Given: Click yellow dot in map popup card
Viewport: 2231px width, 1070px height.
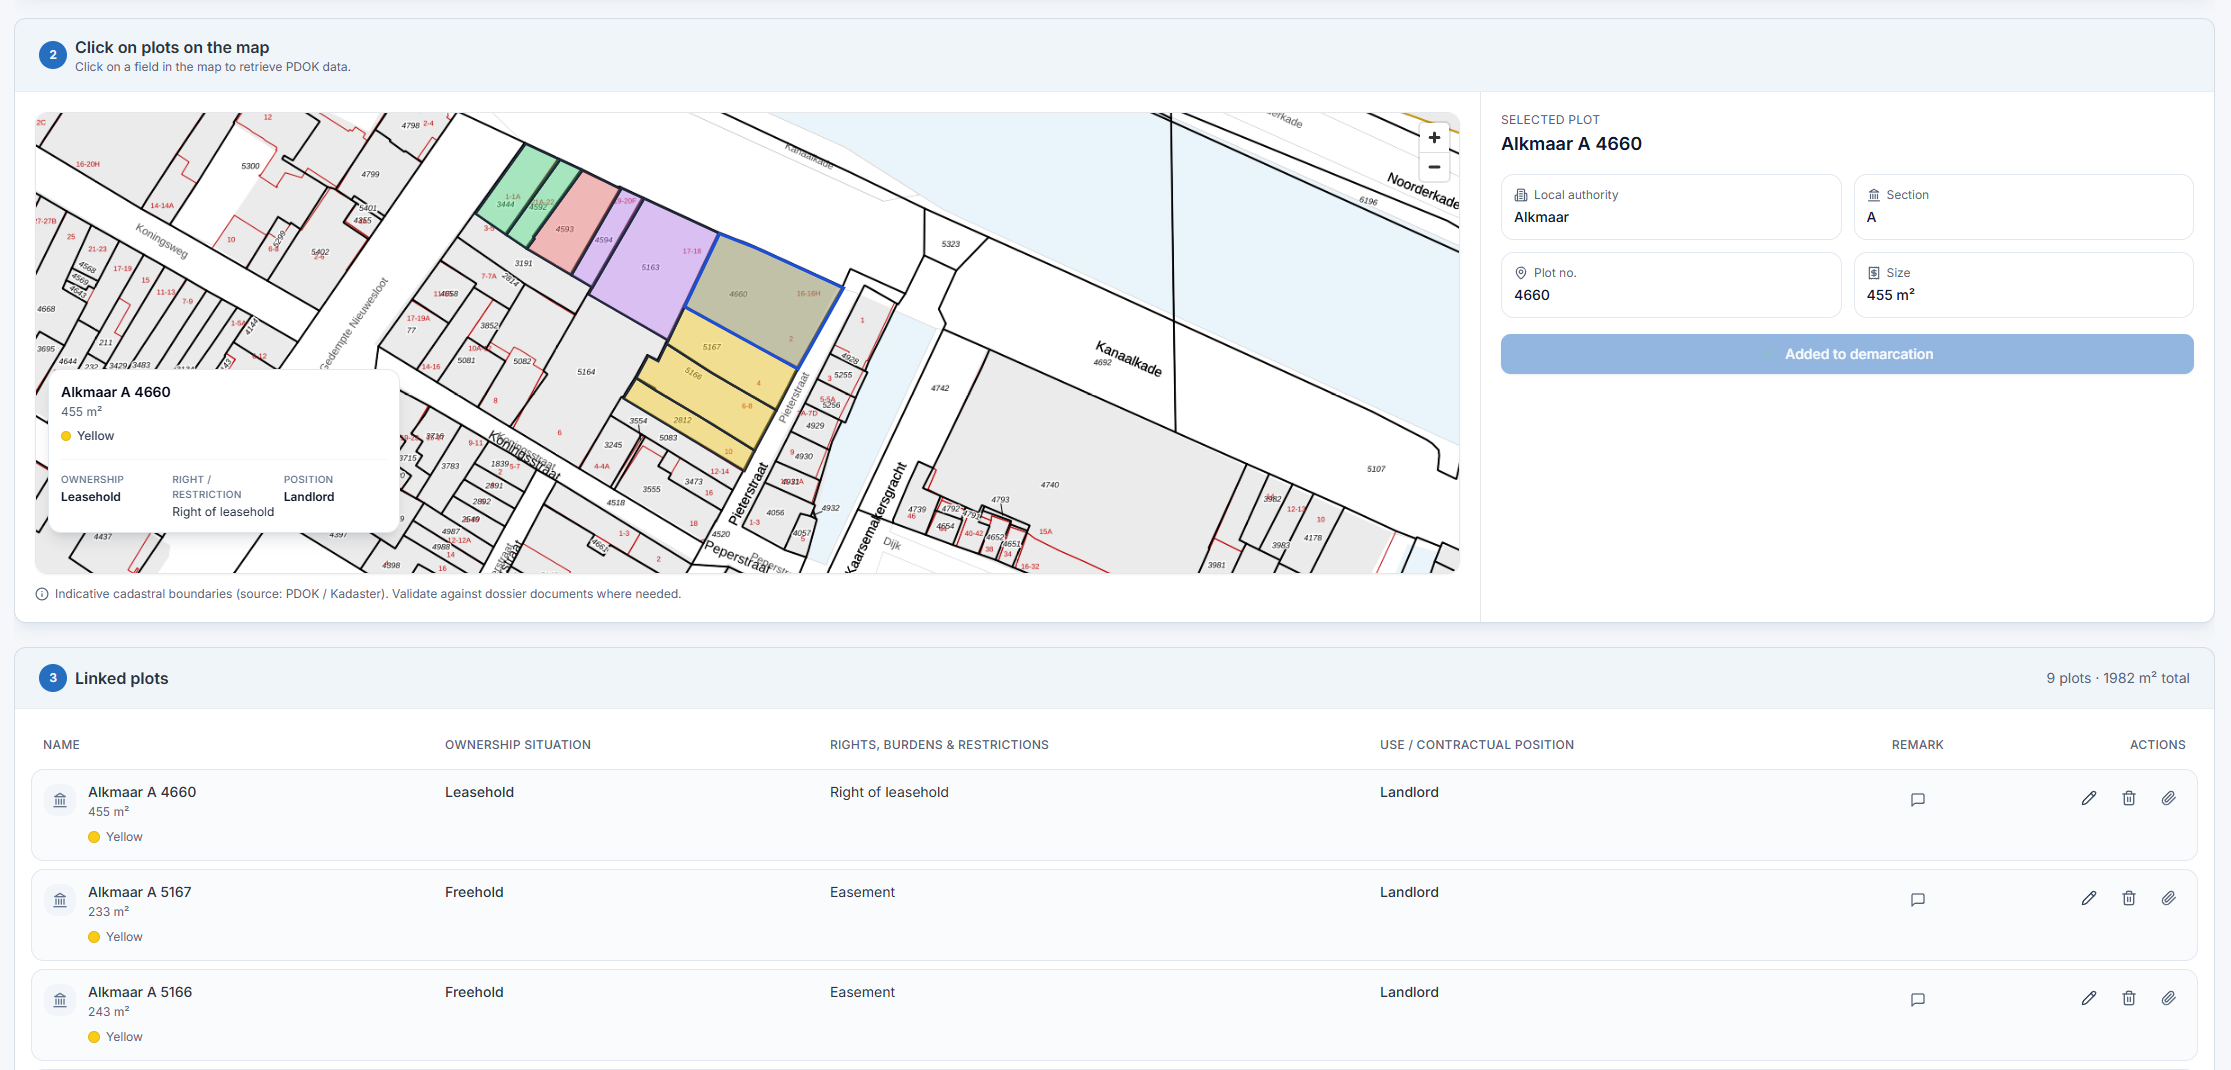Looking at the screenshot, I should click(66, 436).
